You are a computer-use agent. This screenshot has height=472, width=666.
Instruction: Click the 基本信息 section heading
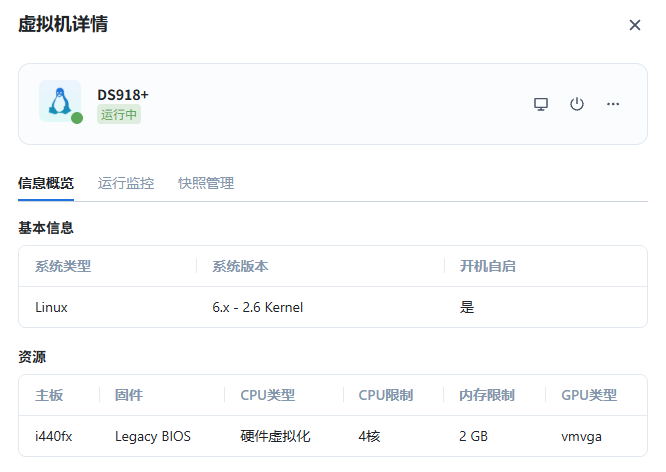tap(46, 228)
